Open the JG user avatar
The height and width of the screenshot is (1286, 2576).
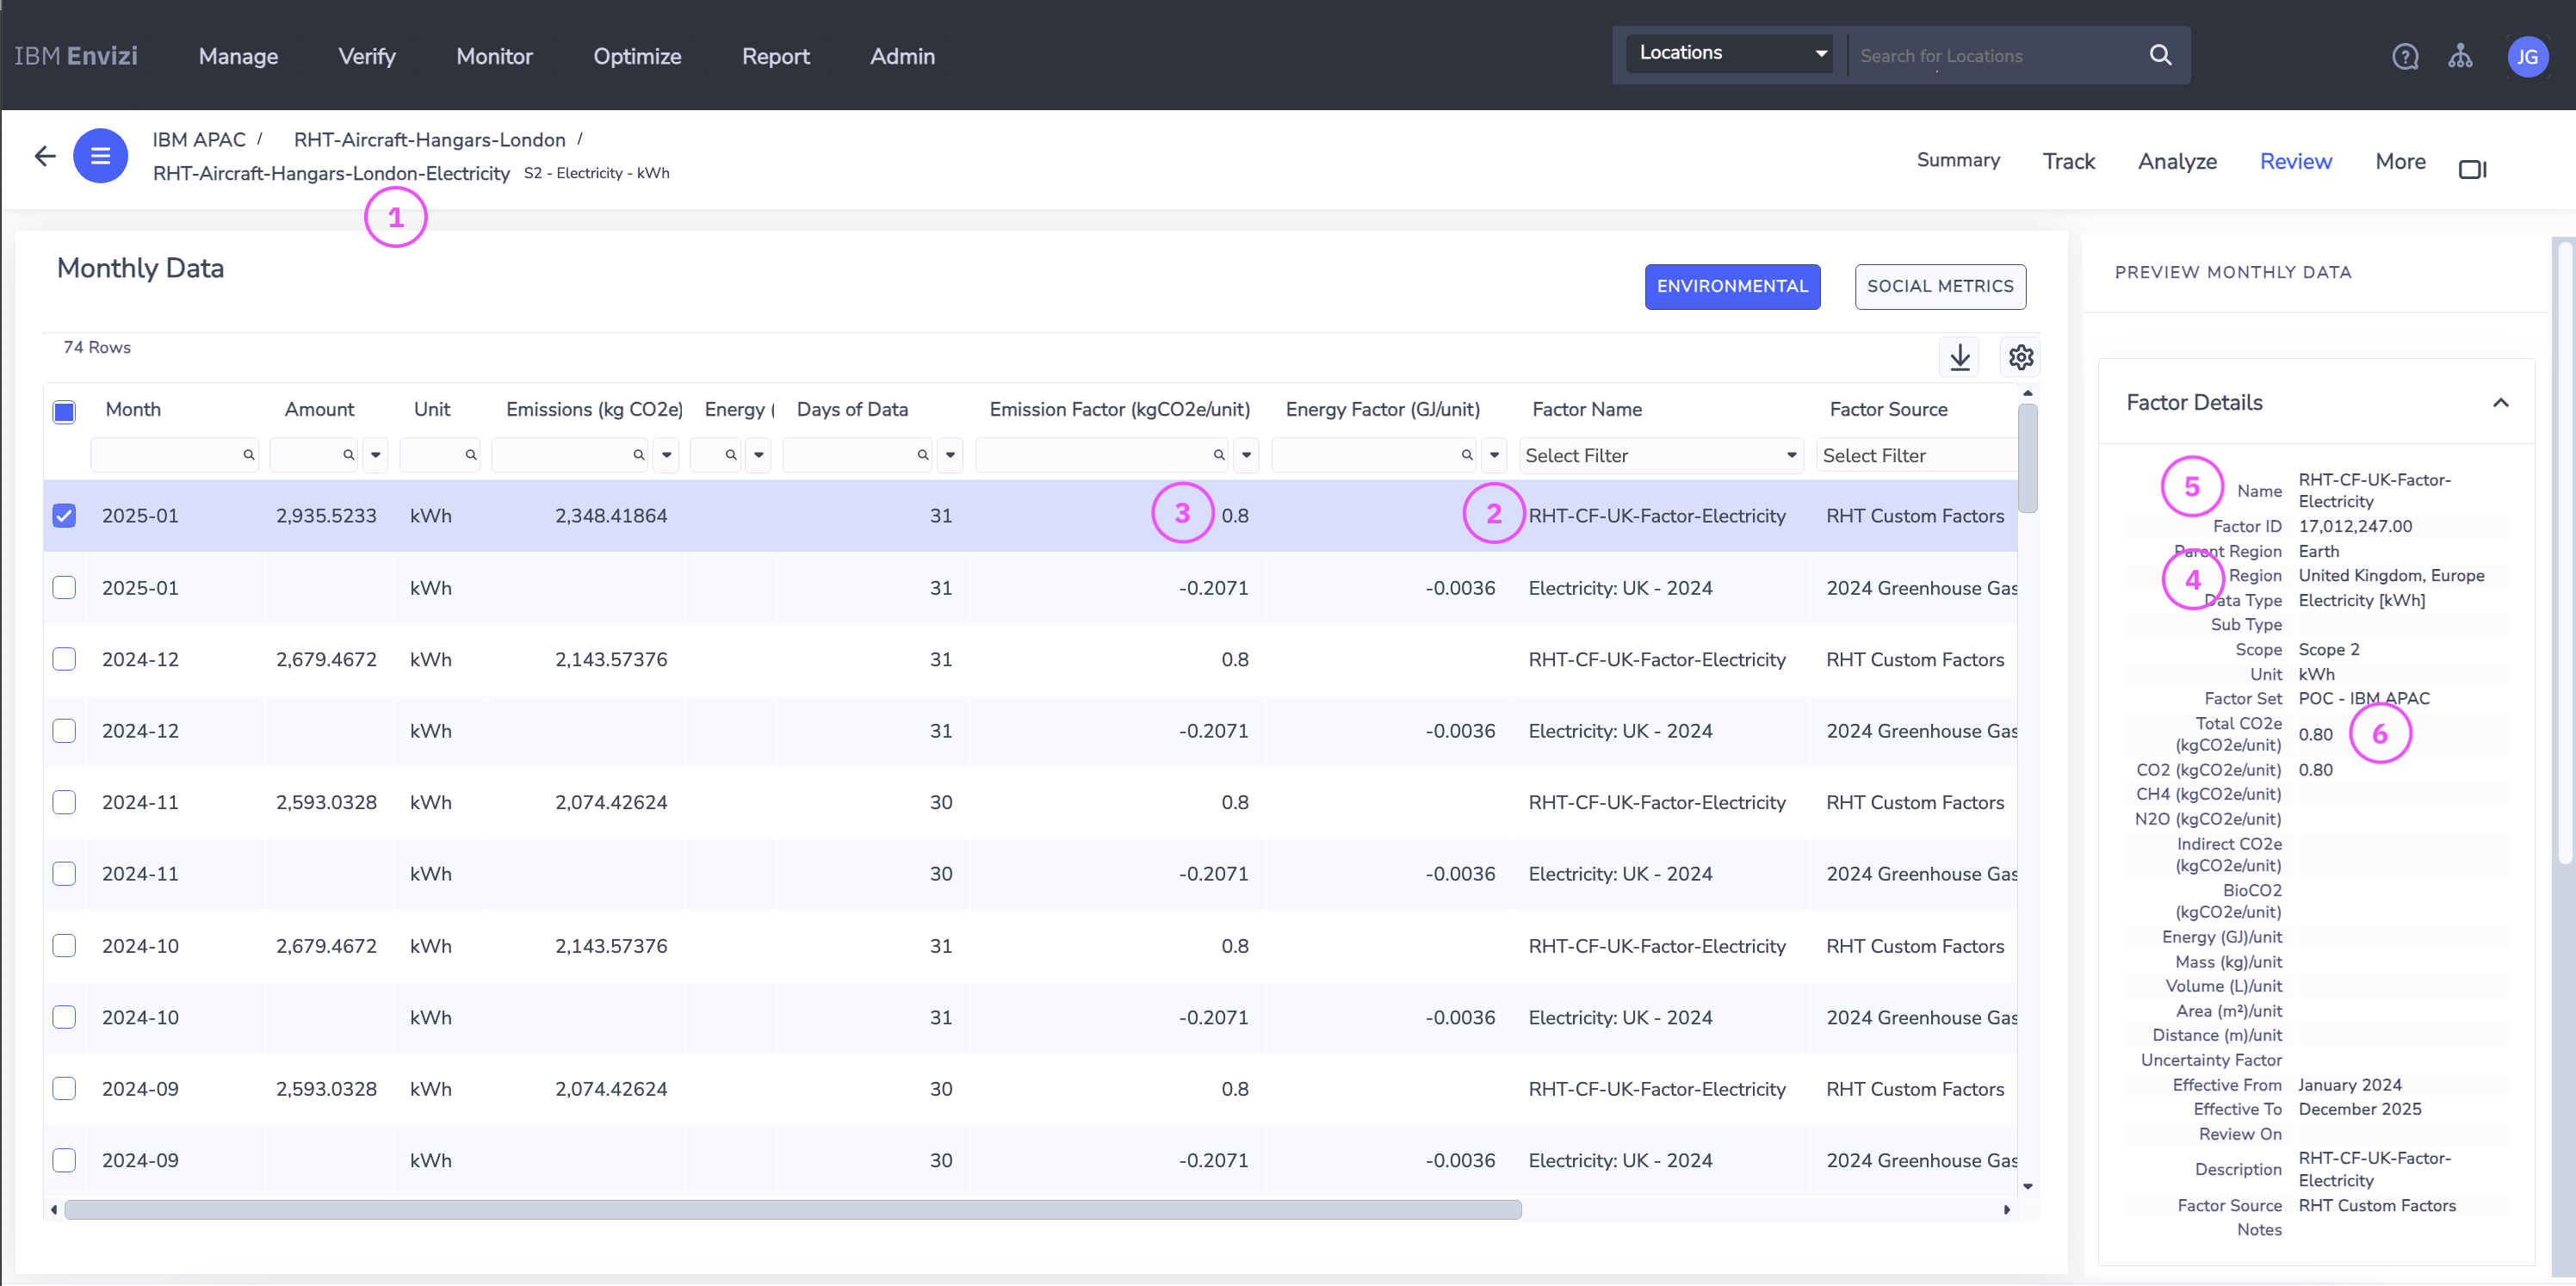(2527, 57)
